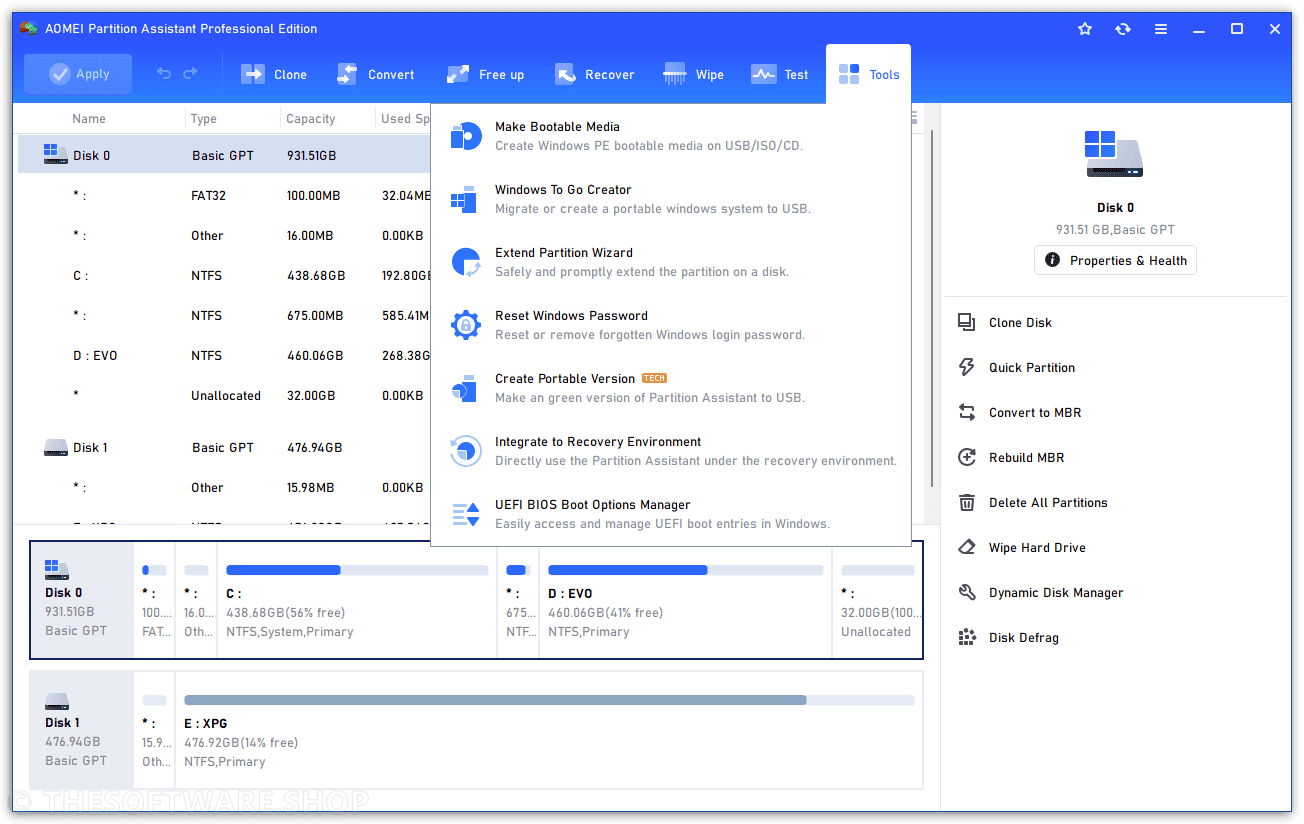Viewport: 1304px width, 824px height.
Task: Click Disk Defrag
Action: (x=1023, y=637)
